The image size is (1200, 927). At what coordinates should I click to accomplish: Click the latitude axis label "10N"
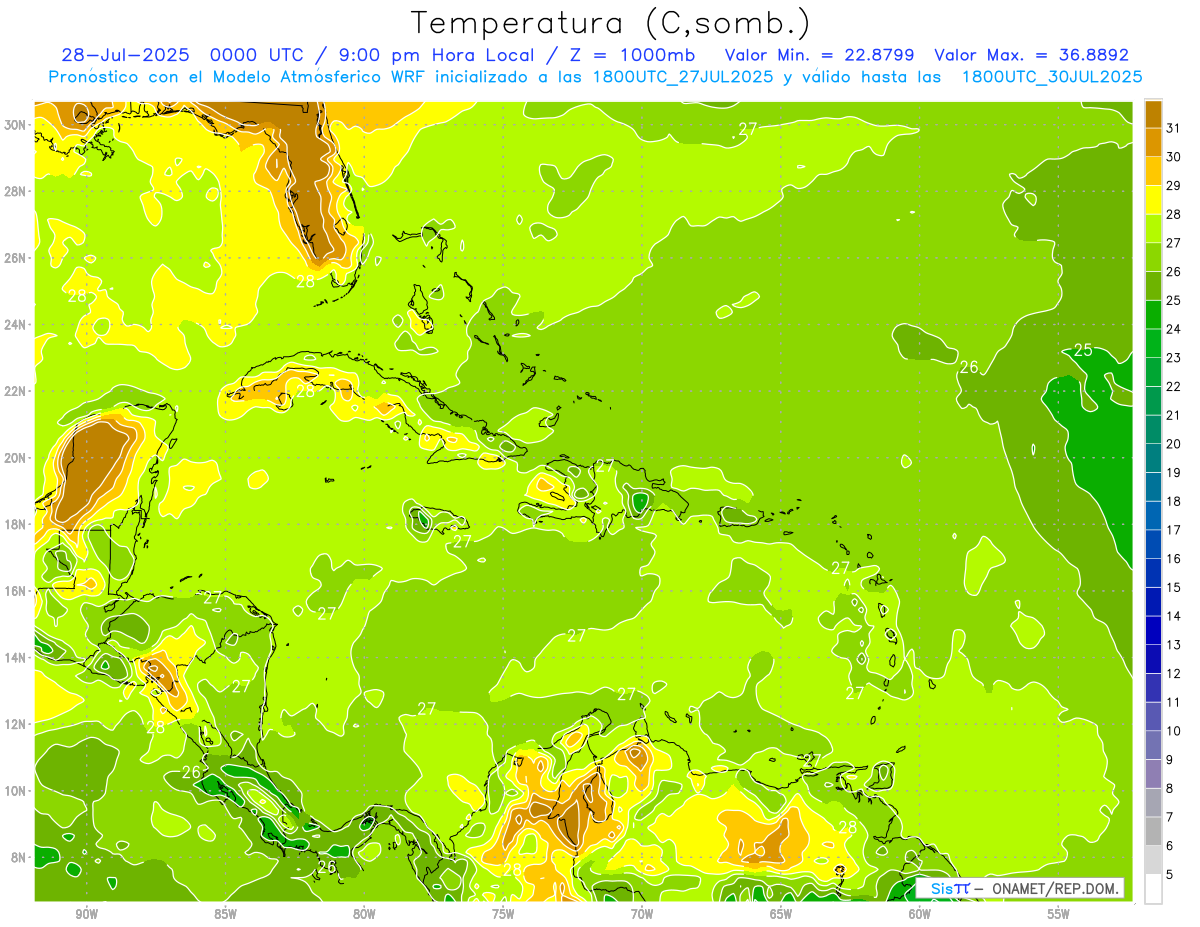(16, 791)
